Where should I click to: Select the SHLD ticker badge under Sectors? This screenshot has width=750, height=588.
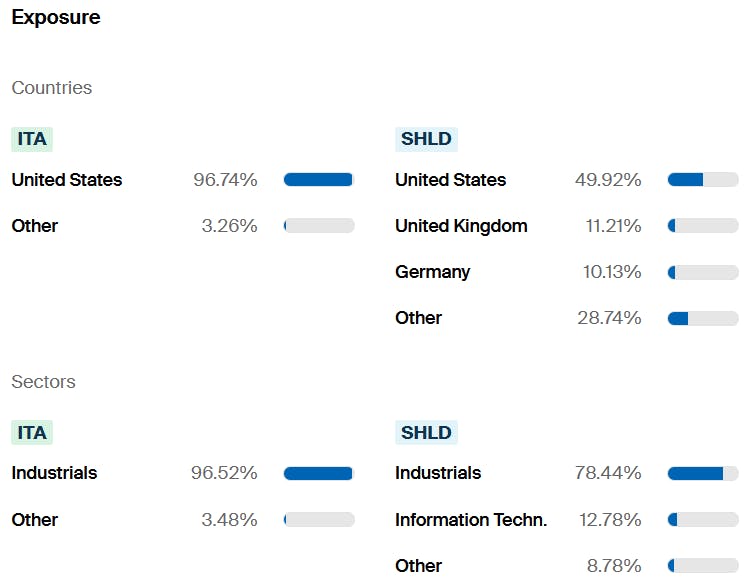(426, 432)
